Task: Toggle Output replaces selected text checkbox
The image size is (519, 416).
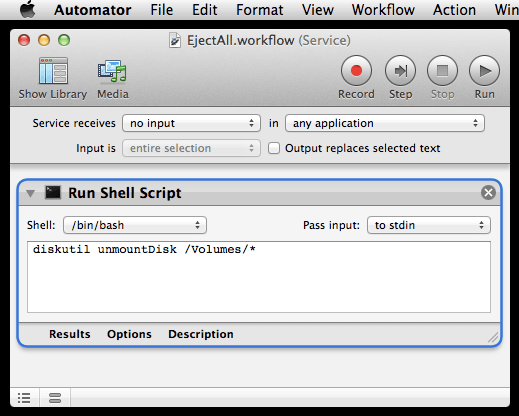Action: point(274,148)
